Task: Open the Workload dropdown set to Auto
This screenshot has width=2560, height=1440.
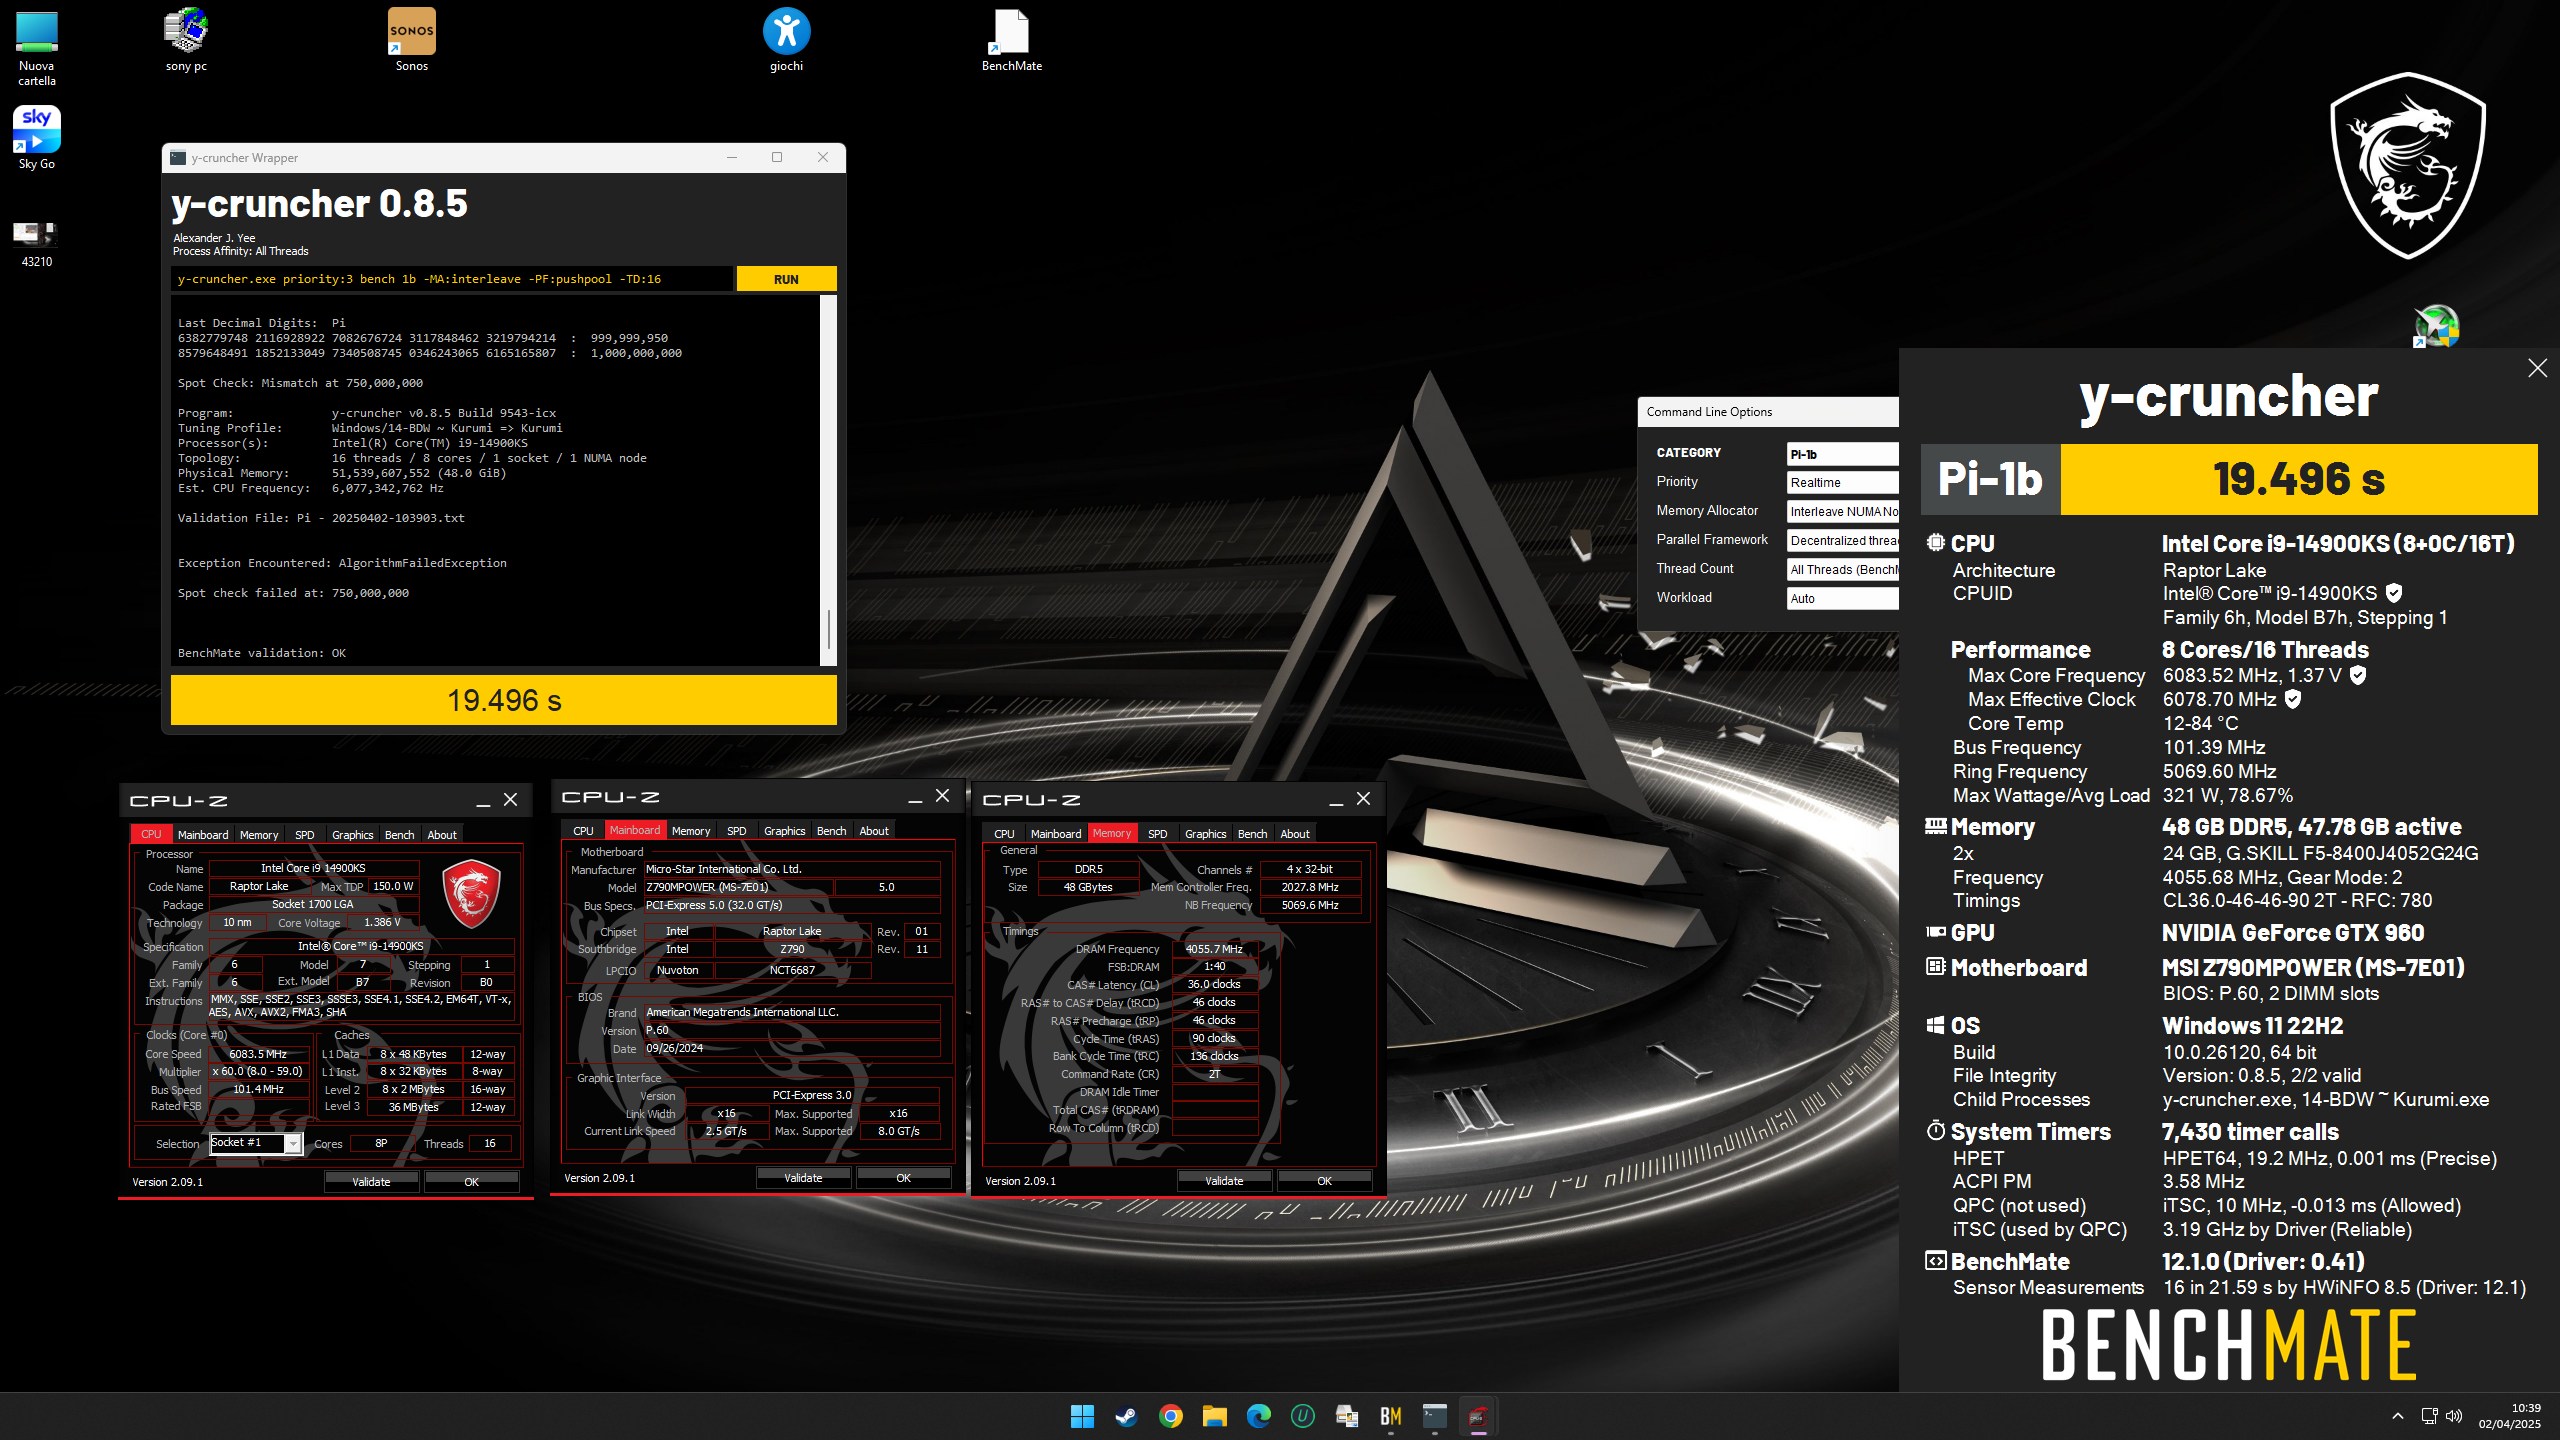Action: tap(1842, 599)
